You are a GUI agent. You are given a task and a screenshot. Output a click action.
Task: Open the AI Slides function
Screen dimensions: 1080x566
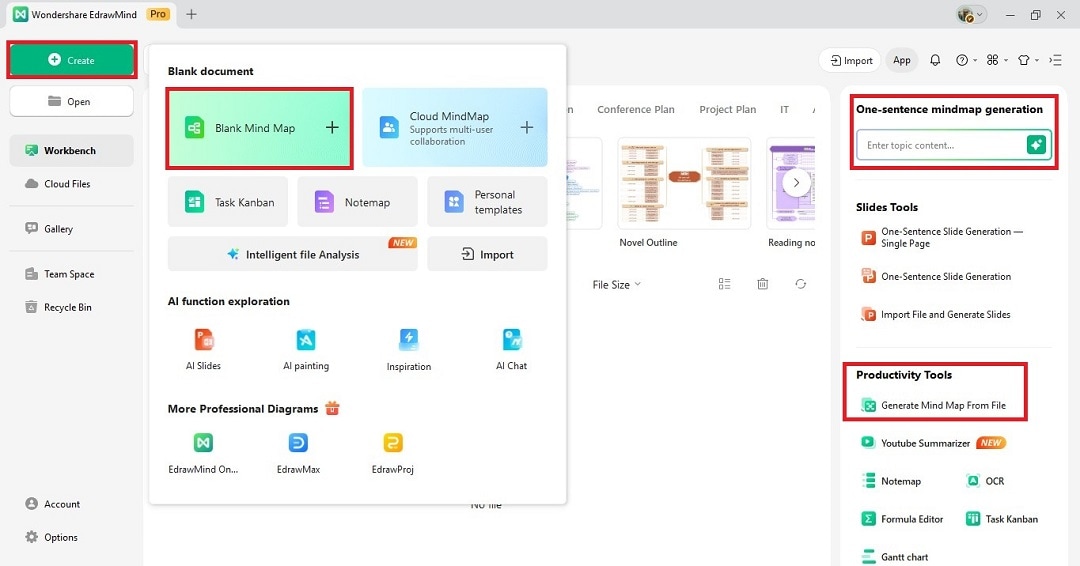[203, 350]
